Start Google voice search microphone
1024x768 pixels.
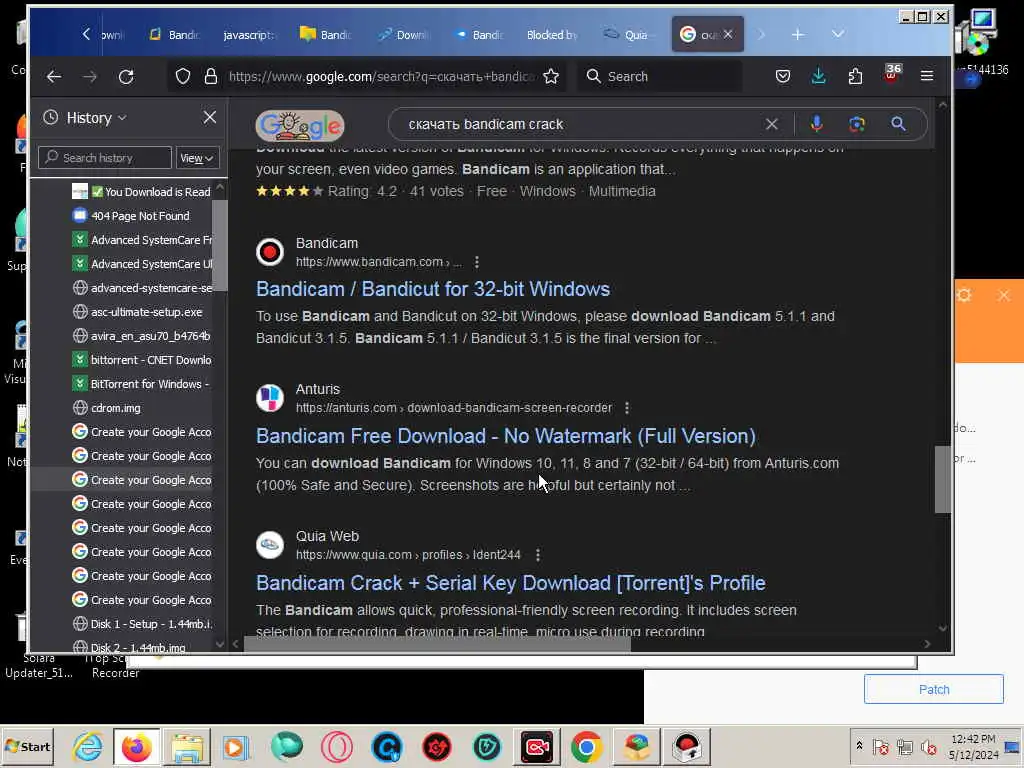pos(816,124)
